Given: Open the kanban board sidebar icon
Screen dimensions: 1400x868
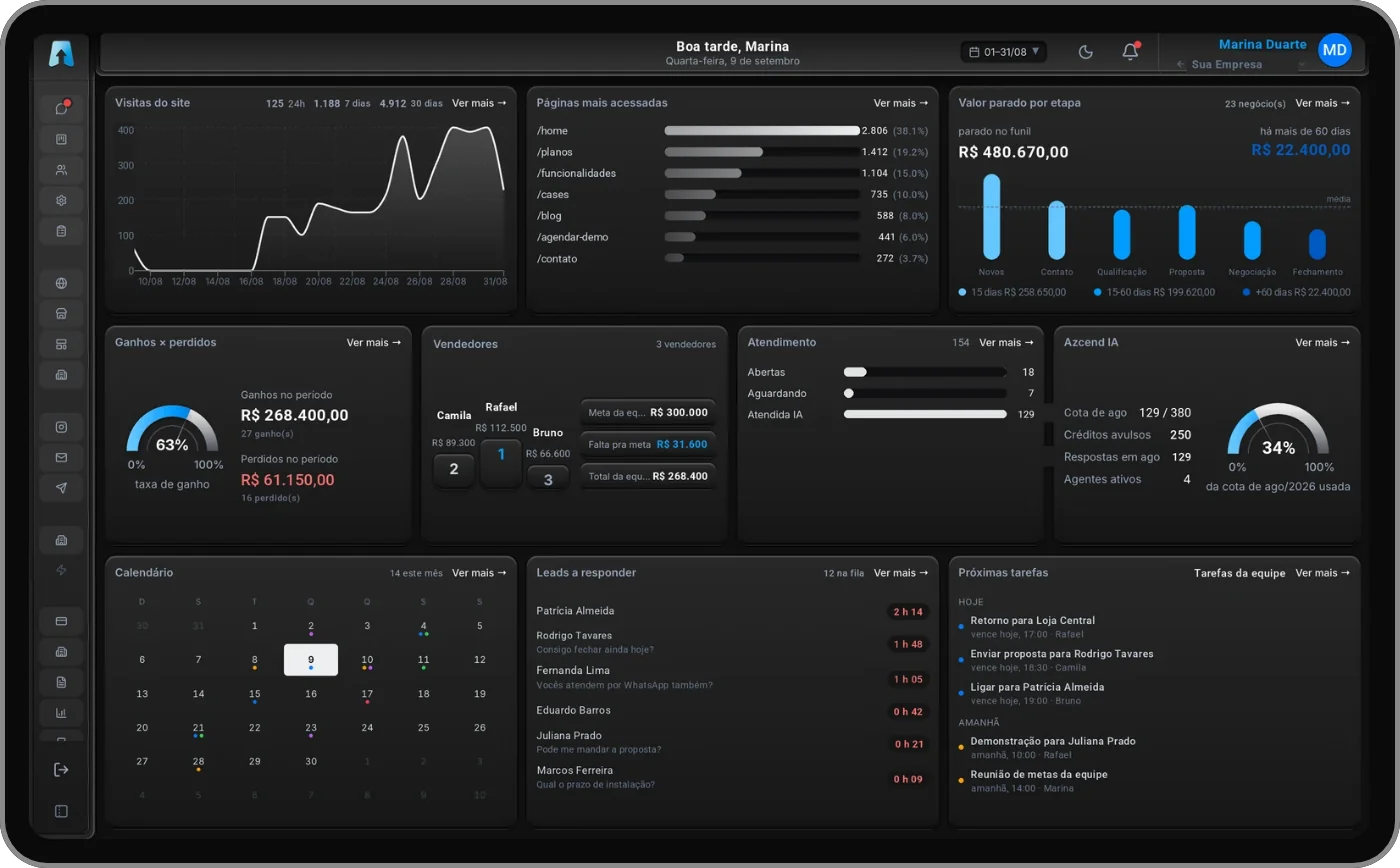Looking at the screenshot, I should point(61,139).
